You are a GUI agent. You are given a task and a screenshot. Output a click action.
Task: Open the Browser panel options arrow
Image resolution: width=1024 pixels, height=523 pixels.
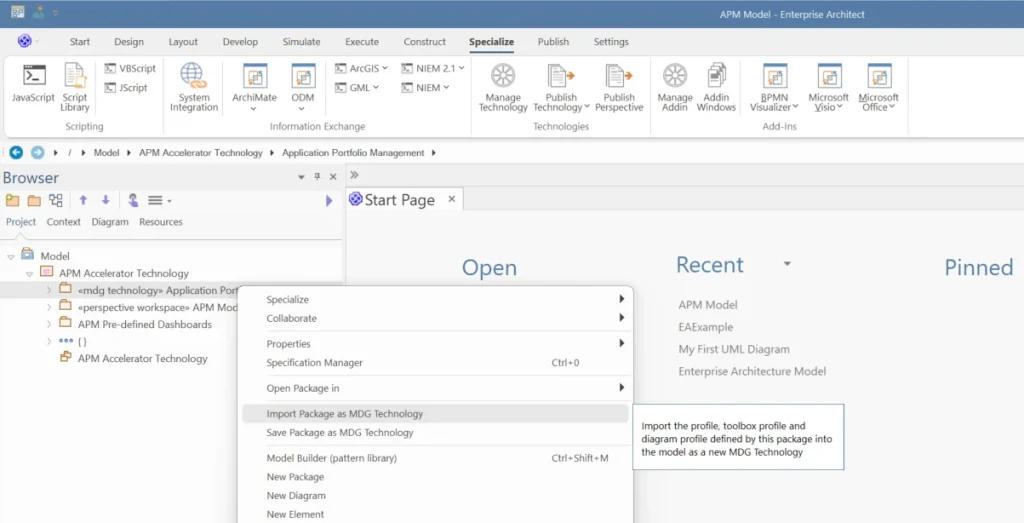pyautogui.click(x=302, y=177)
